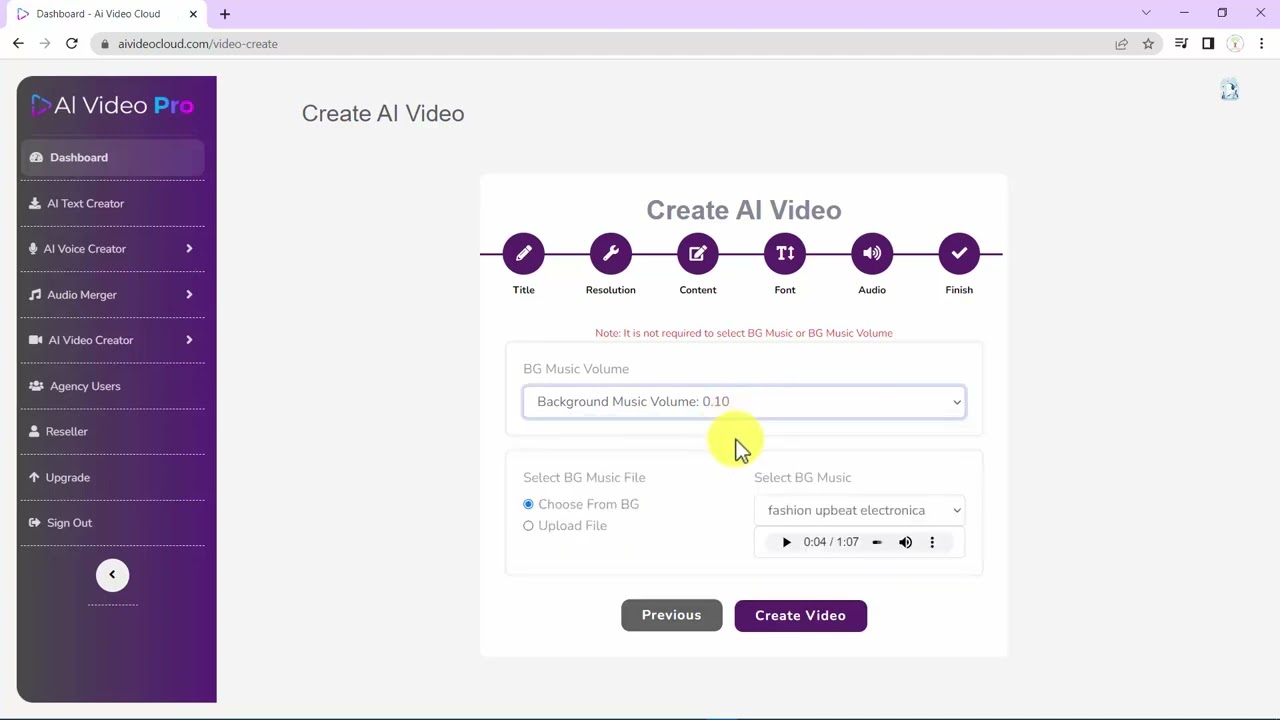Screen dimensions: 1280x720
Task: Open browser reading list icon
Action: point(1181,44)
